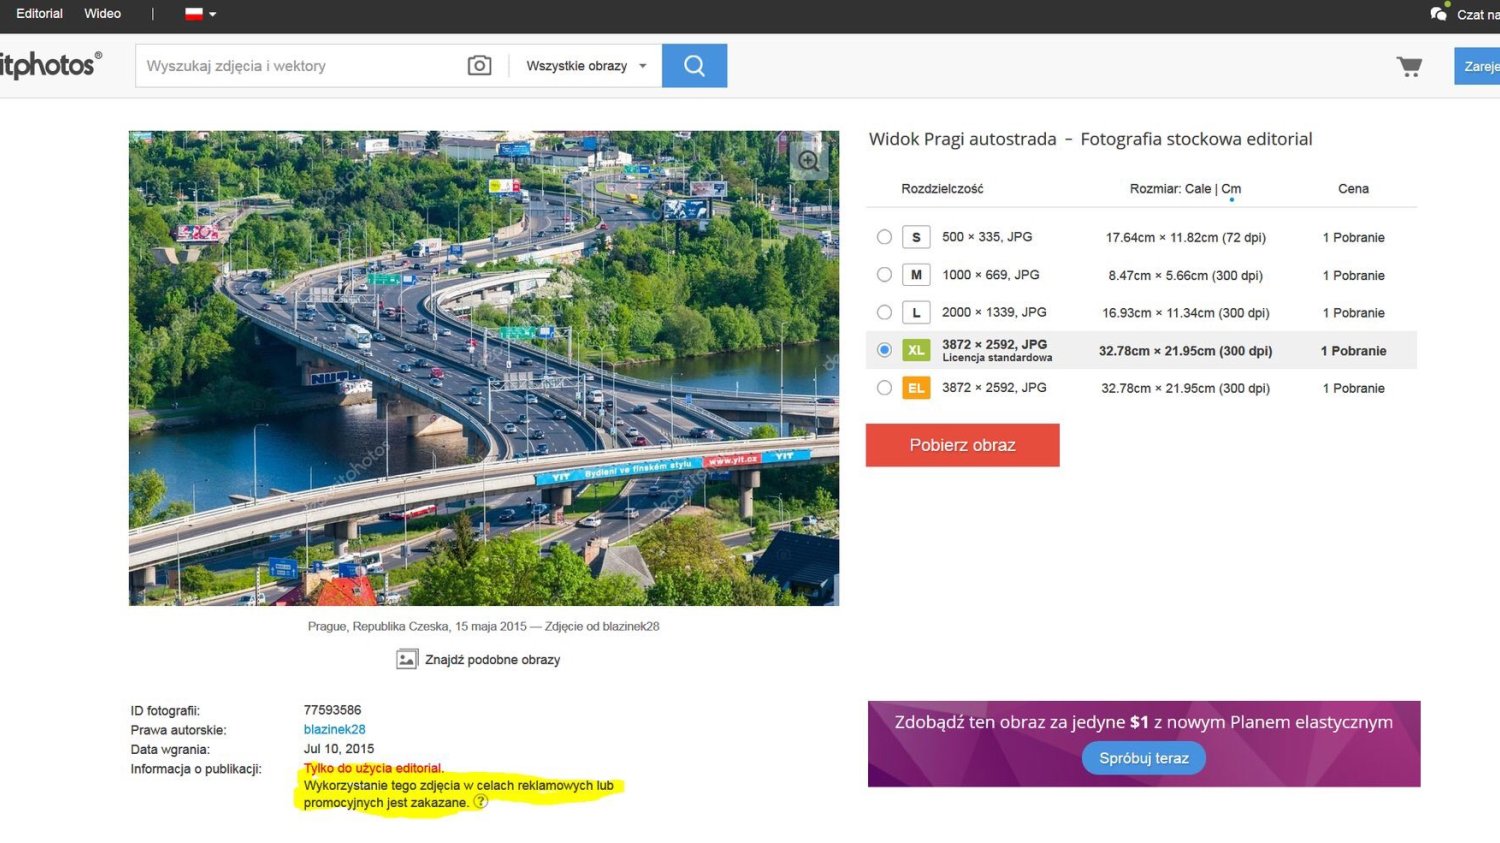
Task: Click Znajdź podobne obrazy link
Action: [492, 660]
